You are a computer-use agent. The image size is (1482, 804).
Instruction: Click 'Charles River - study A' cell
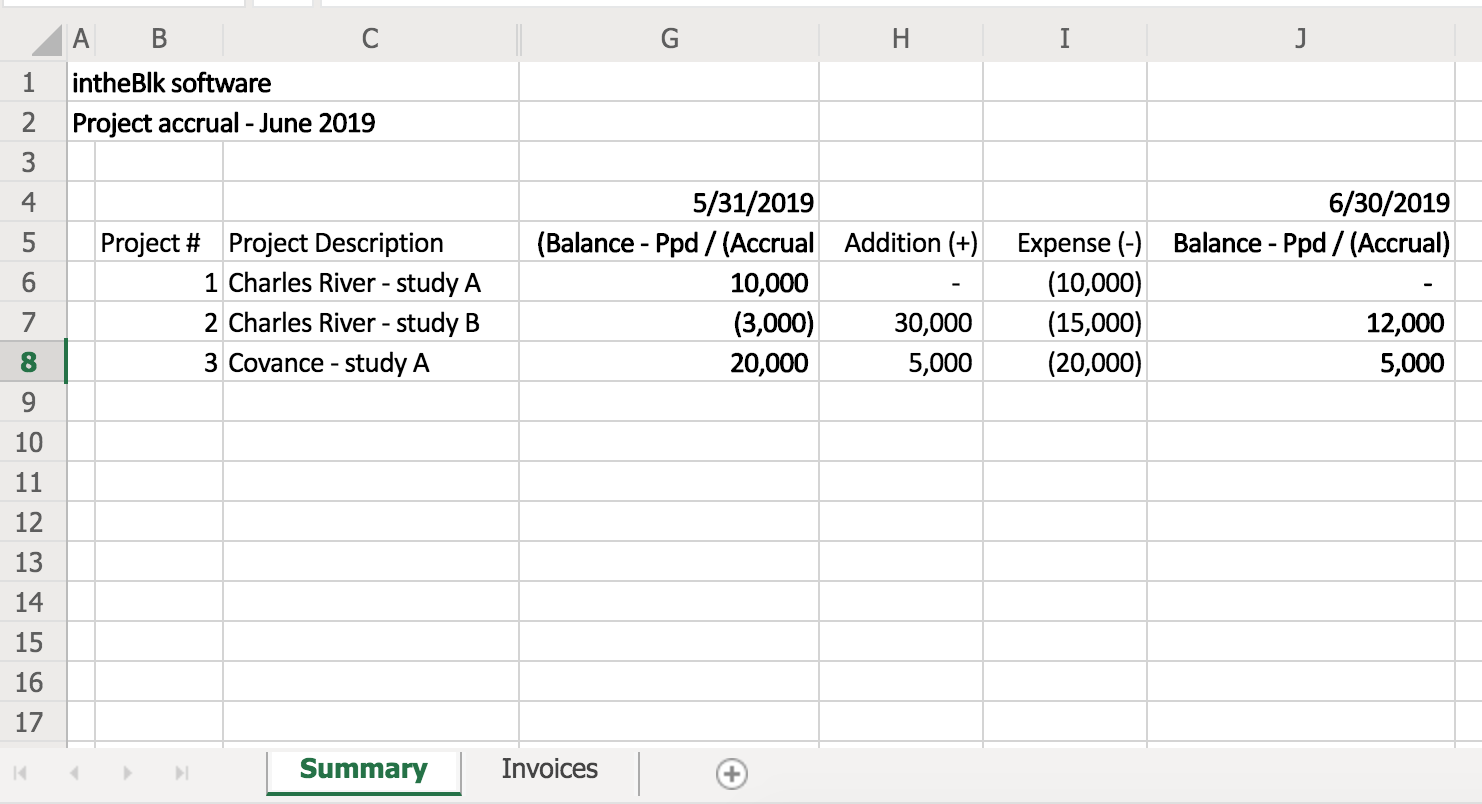point(371,282)
